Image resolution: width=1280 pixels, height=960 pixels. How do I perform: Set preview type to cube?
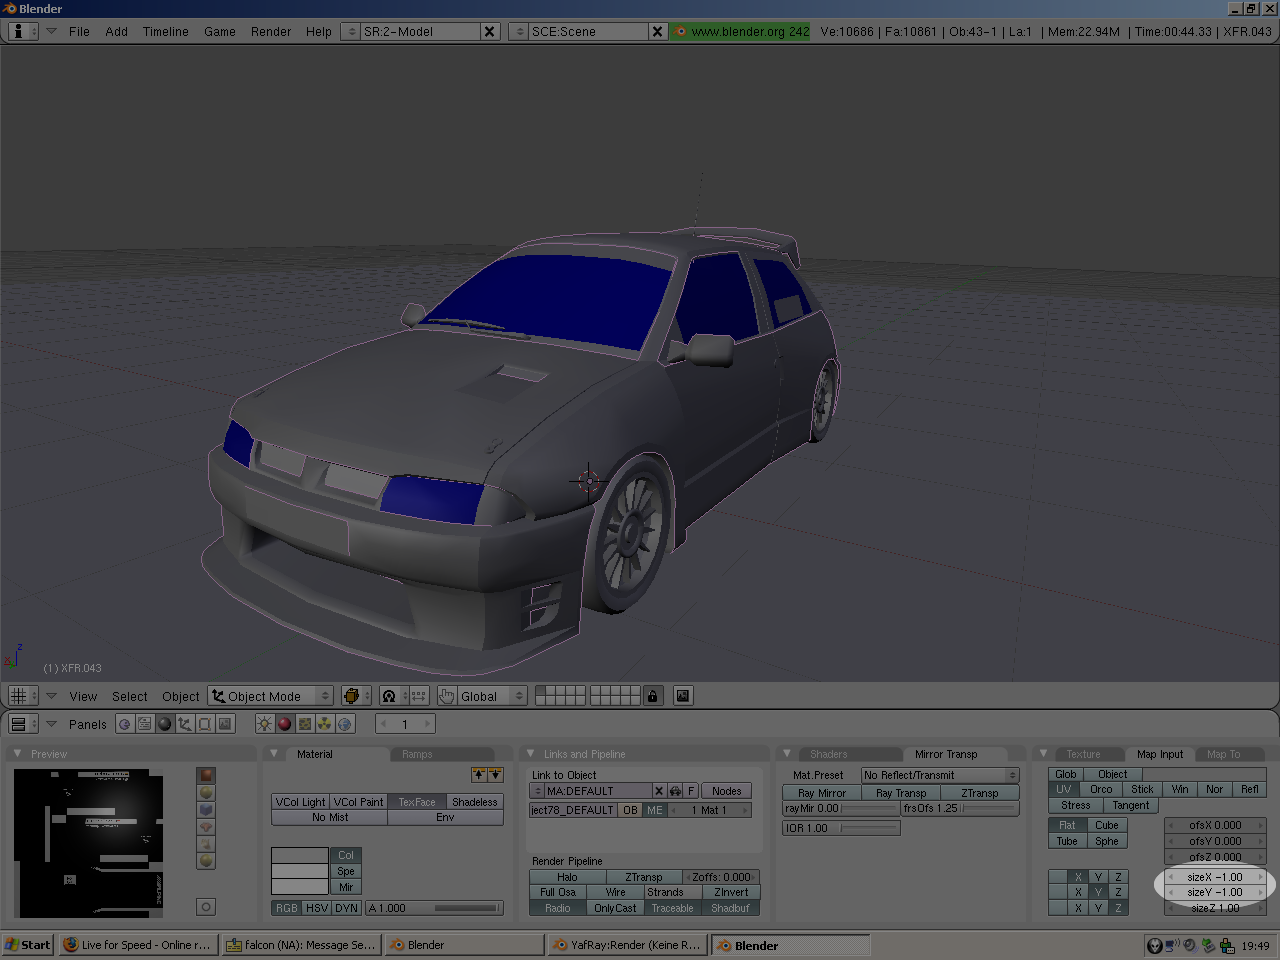click(206, 810)
